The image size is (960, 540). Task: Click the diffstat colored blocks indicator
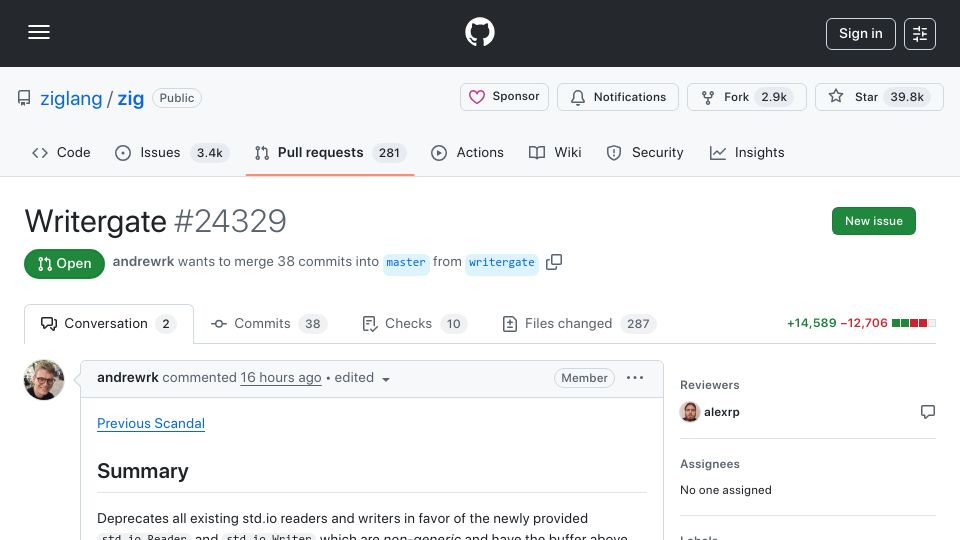pos(913,323)
